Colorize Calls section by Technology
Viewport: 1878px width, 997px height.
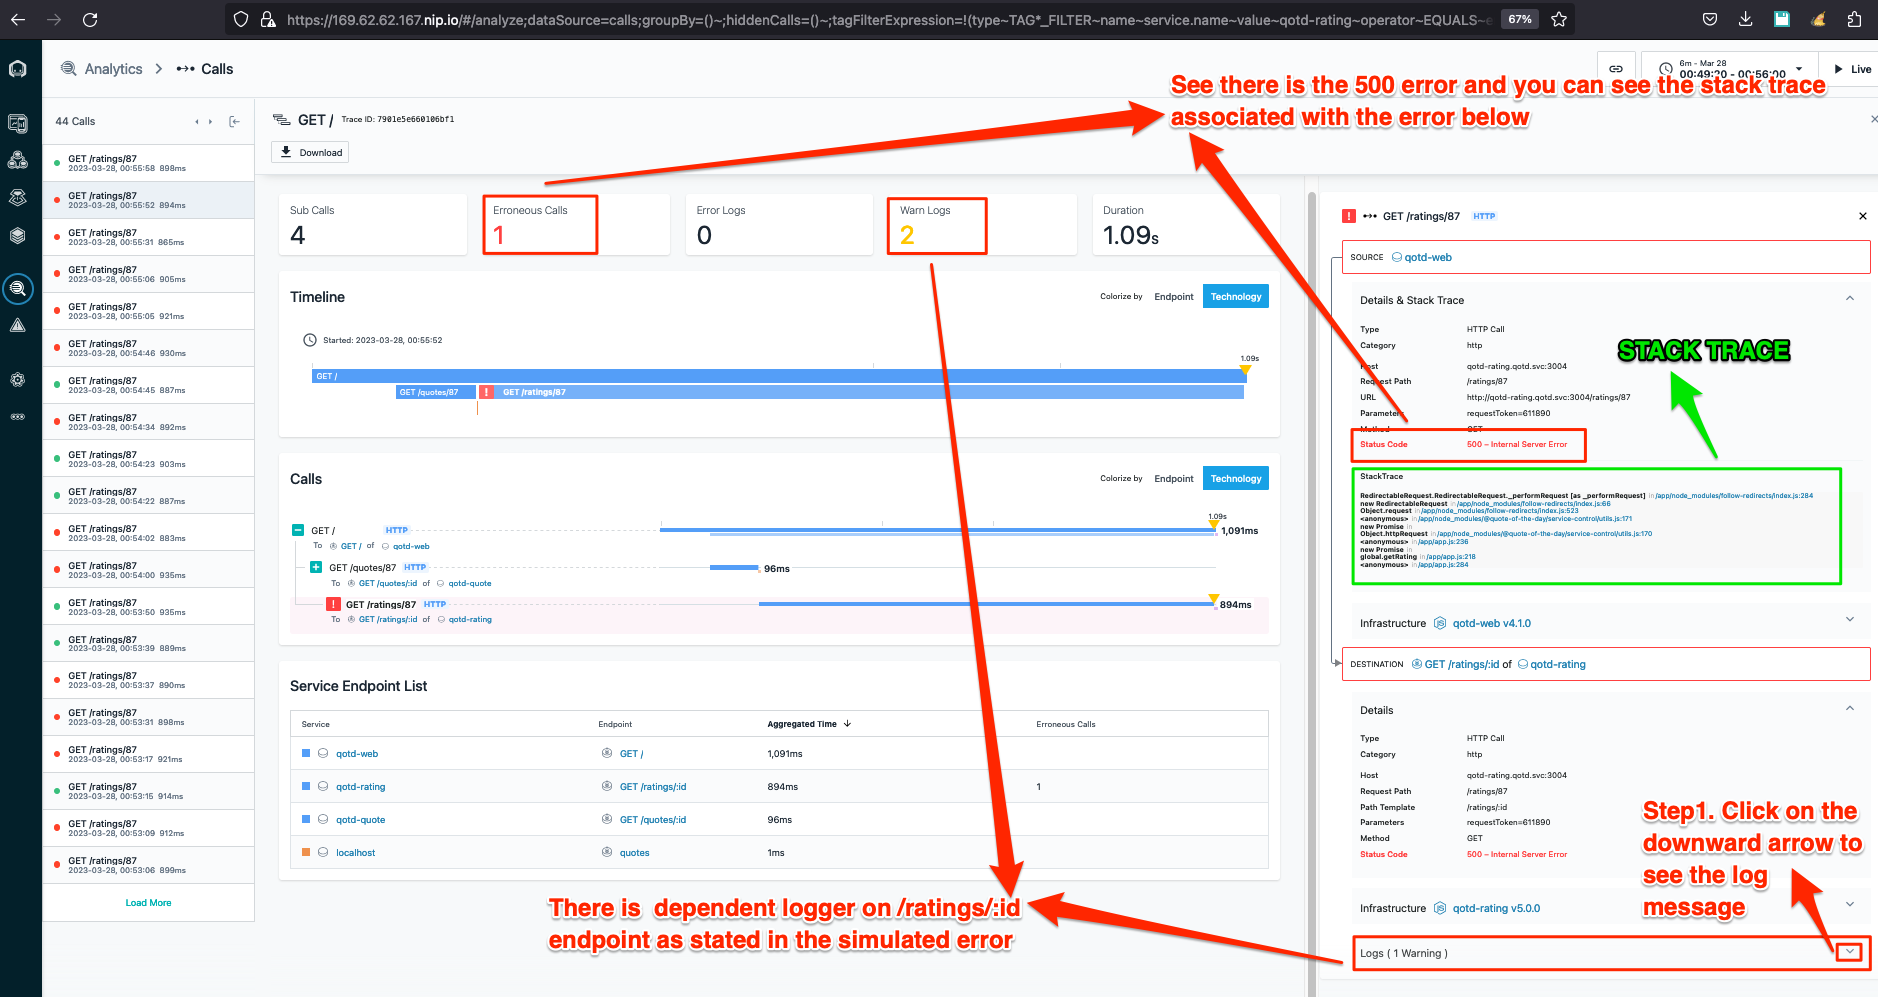pos(1236,479)
